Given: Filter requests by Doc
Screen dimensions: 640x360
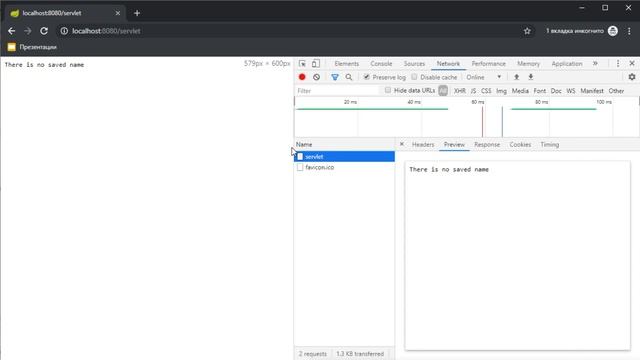Looking at the screenshot, I should click(x=556, y=91).
